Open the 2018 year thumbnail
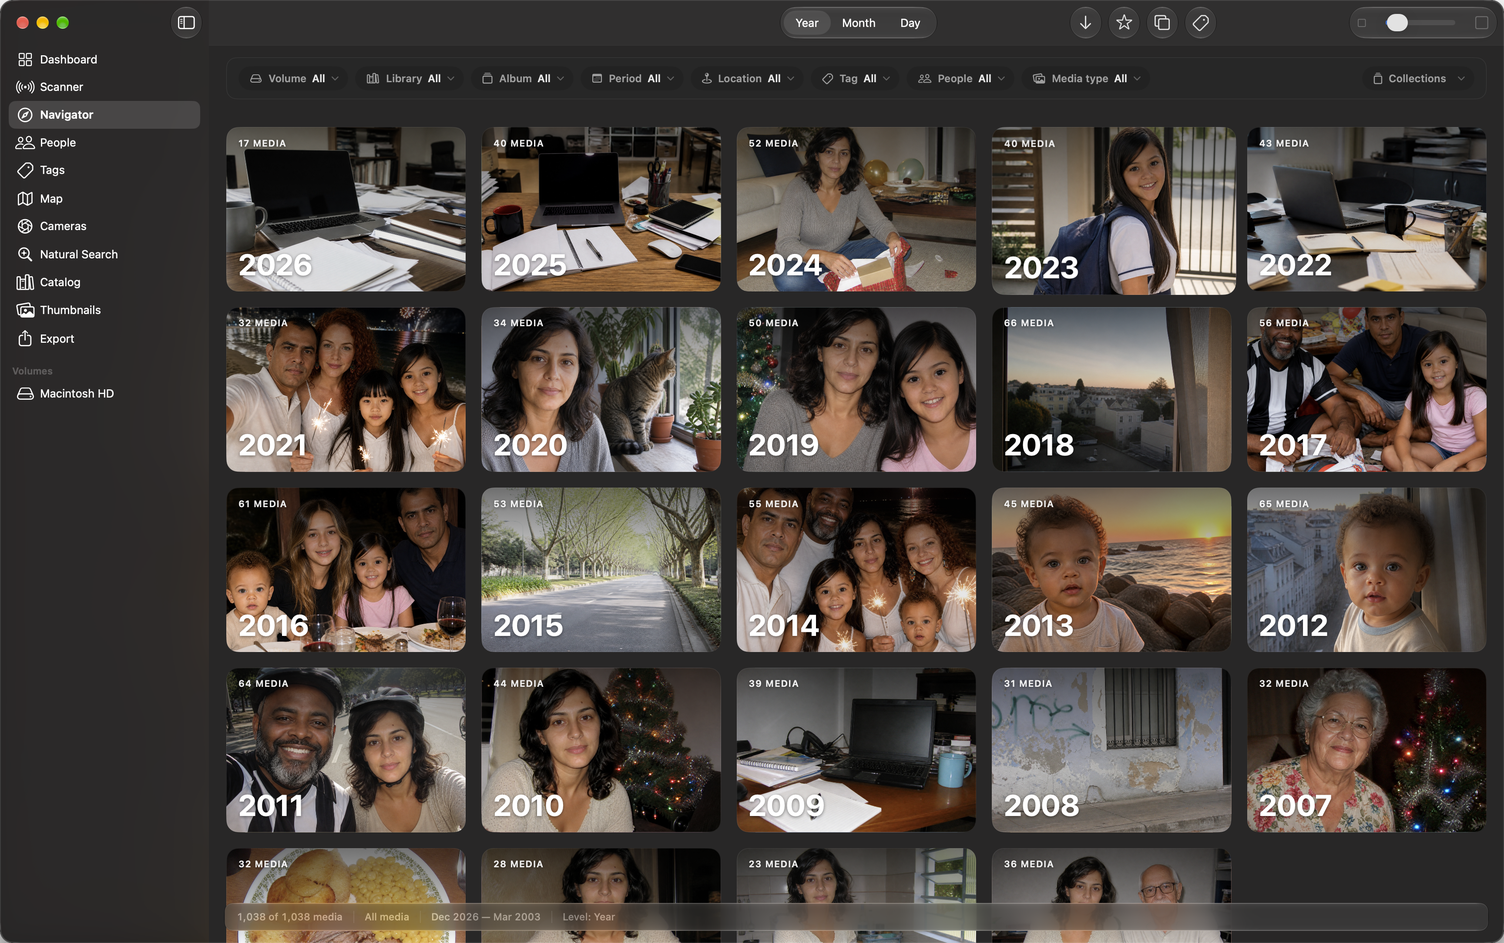1504x943 pixels. [1111, 389]
